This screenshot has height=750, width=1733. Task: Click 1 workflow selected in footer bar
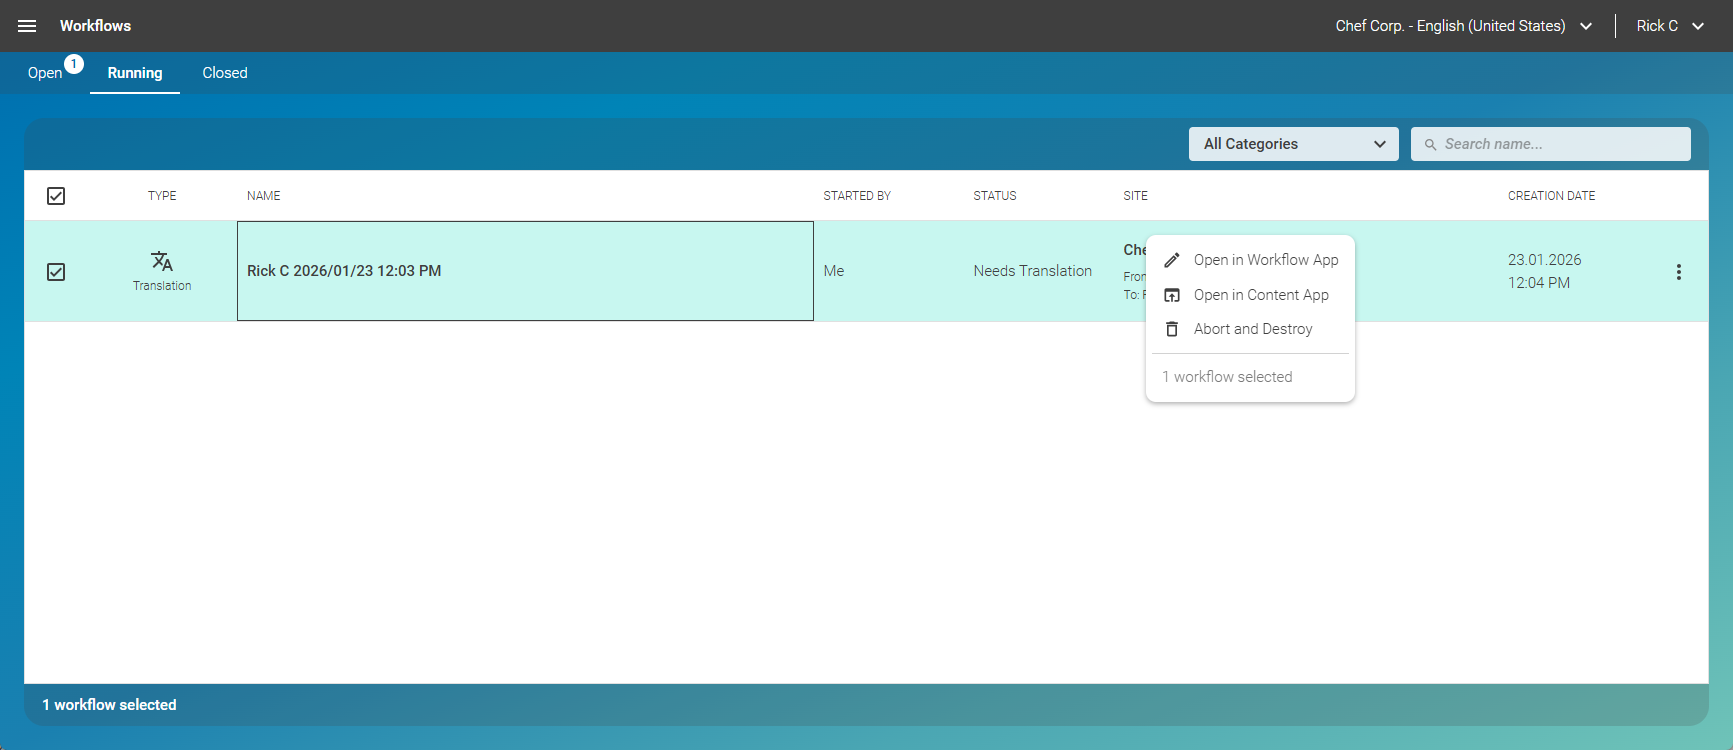(109, 705)
